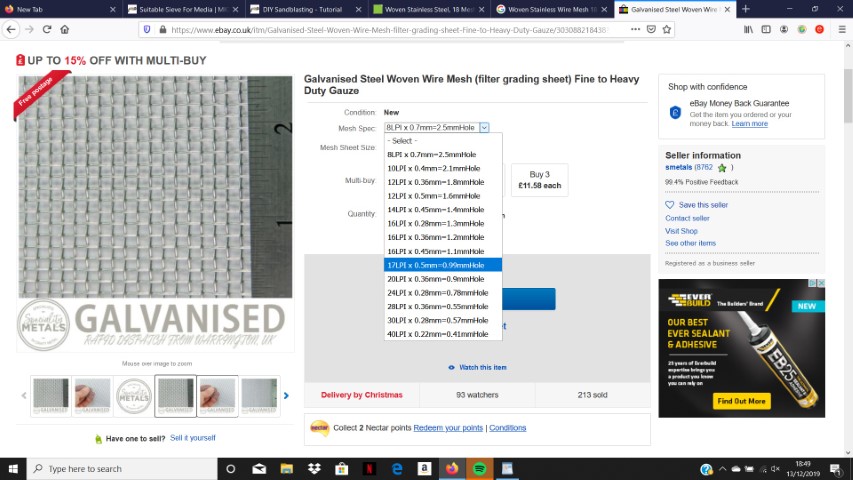
Task: Open the Mesh Spec dropdown arrow
Action: click(x=484, y=127)
